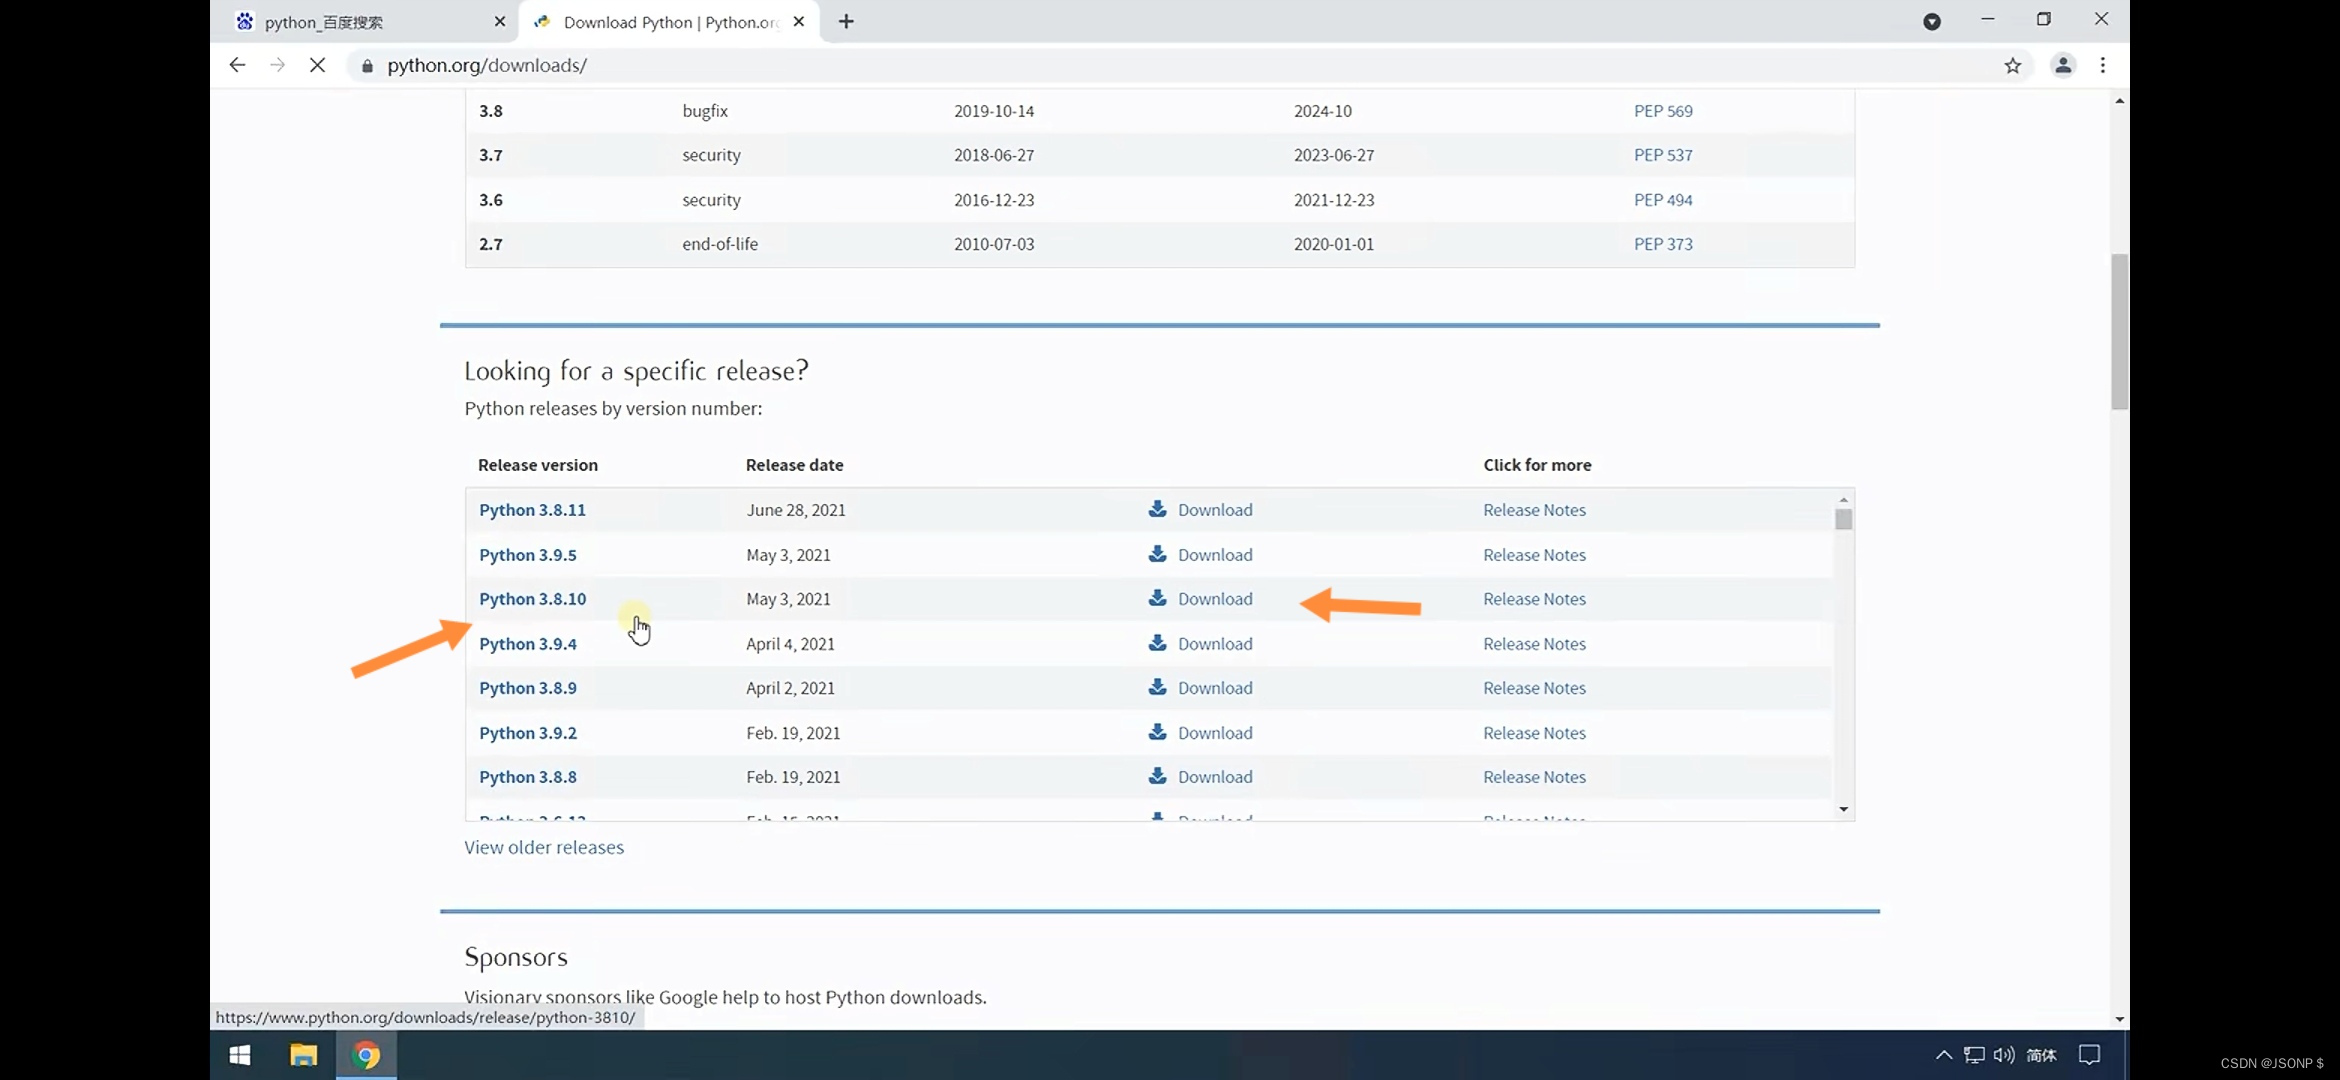2340x1080 pixels.
Task: Open Release Notes for Python 3.8.10
Action: coord(1534,599)
